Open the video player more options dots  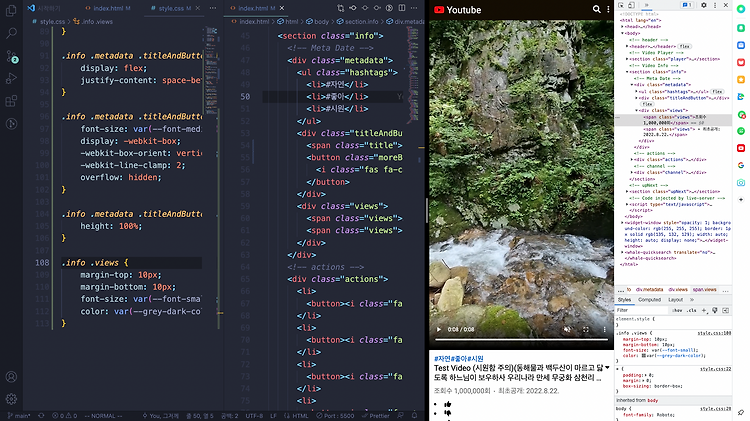pos(604,329)
